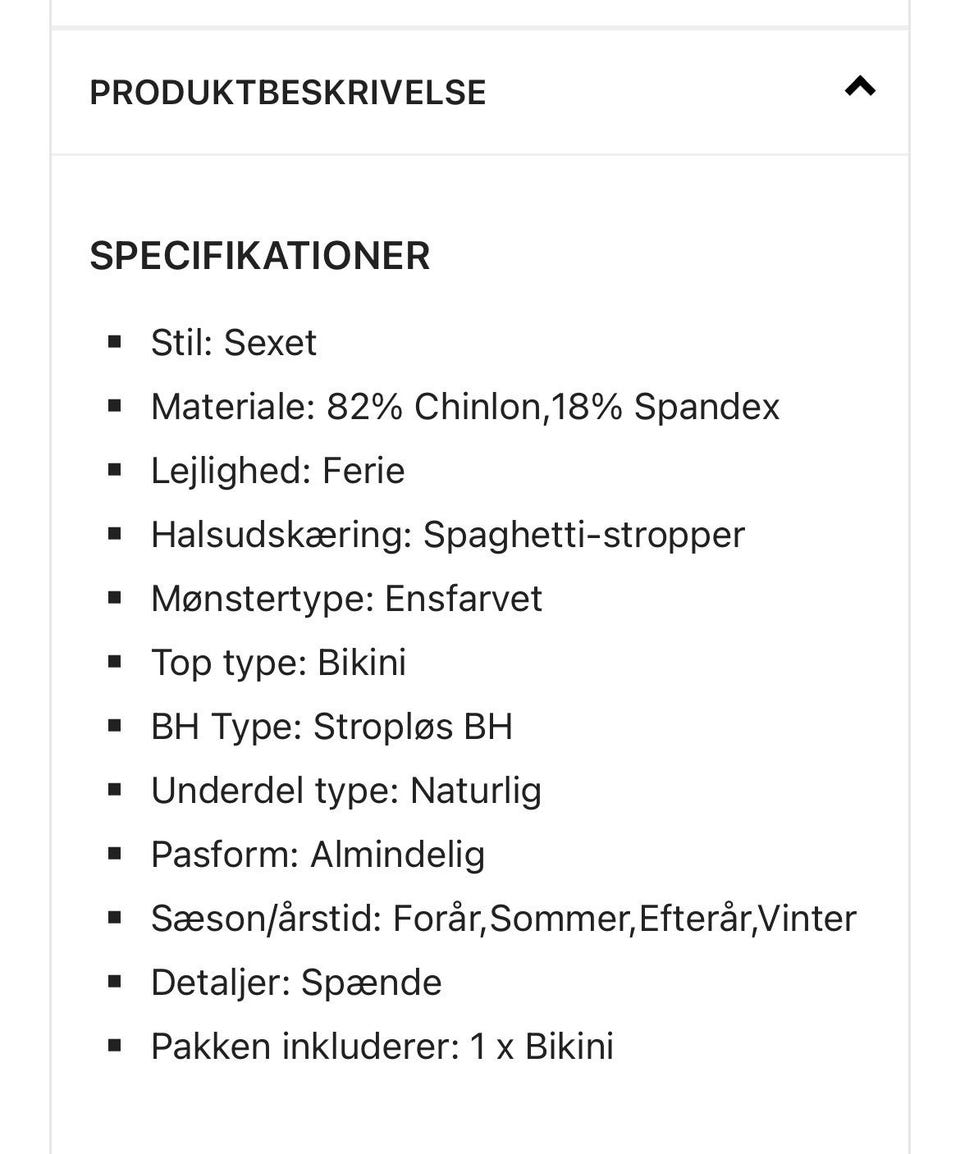This screenshot has width=960, height=1154.
Task: Select the 'Pasform: Almindelig' specification
Action: [318, 855]
